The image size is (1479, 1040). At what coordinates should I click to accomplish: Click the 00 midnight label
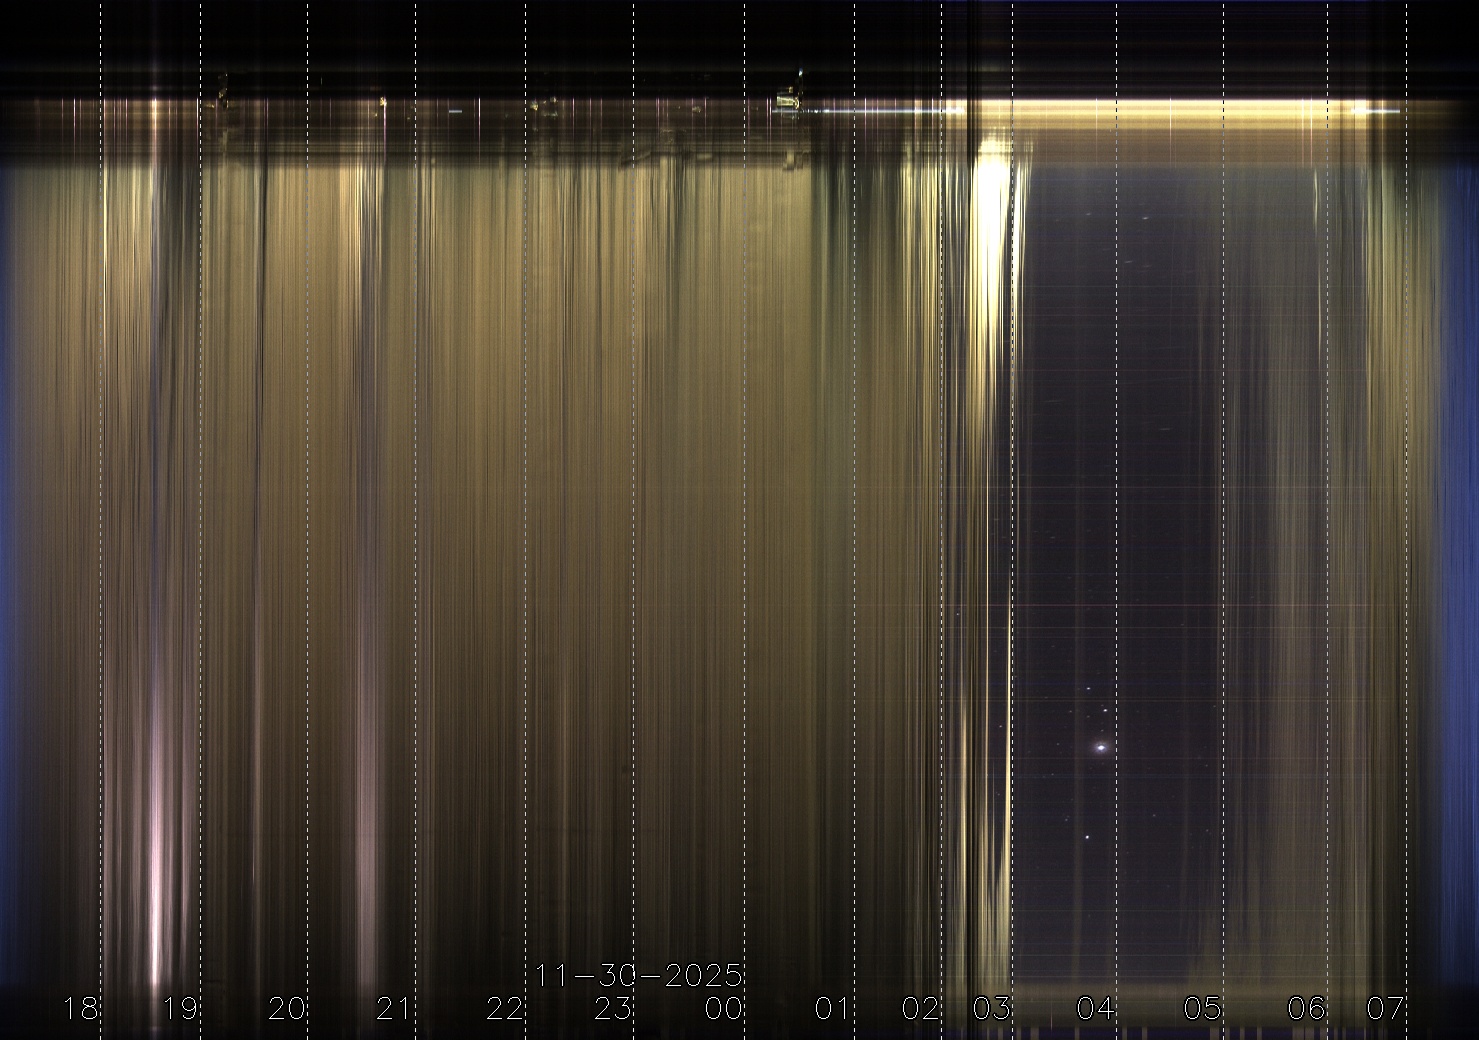[724, 1008]
